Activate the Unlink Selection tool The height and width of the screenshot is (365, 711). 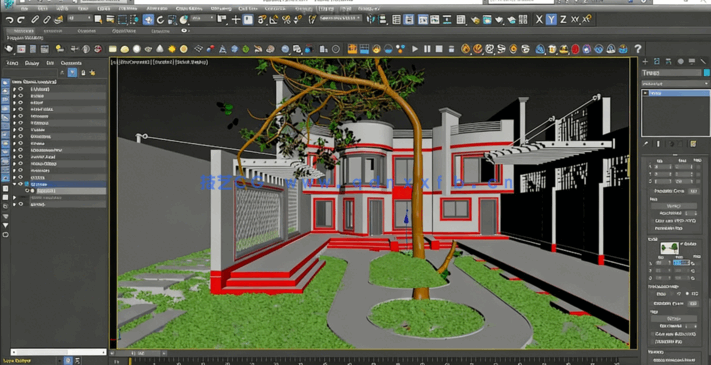point(47,19)
